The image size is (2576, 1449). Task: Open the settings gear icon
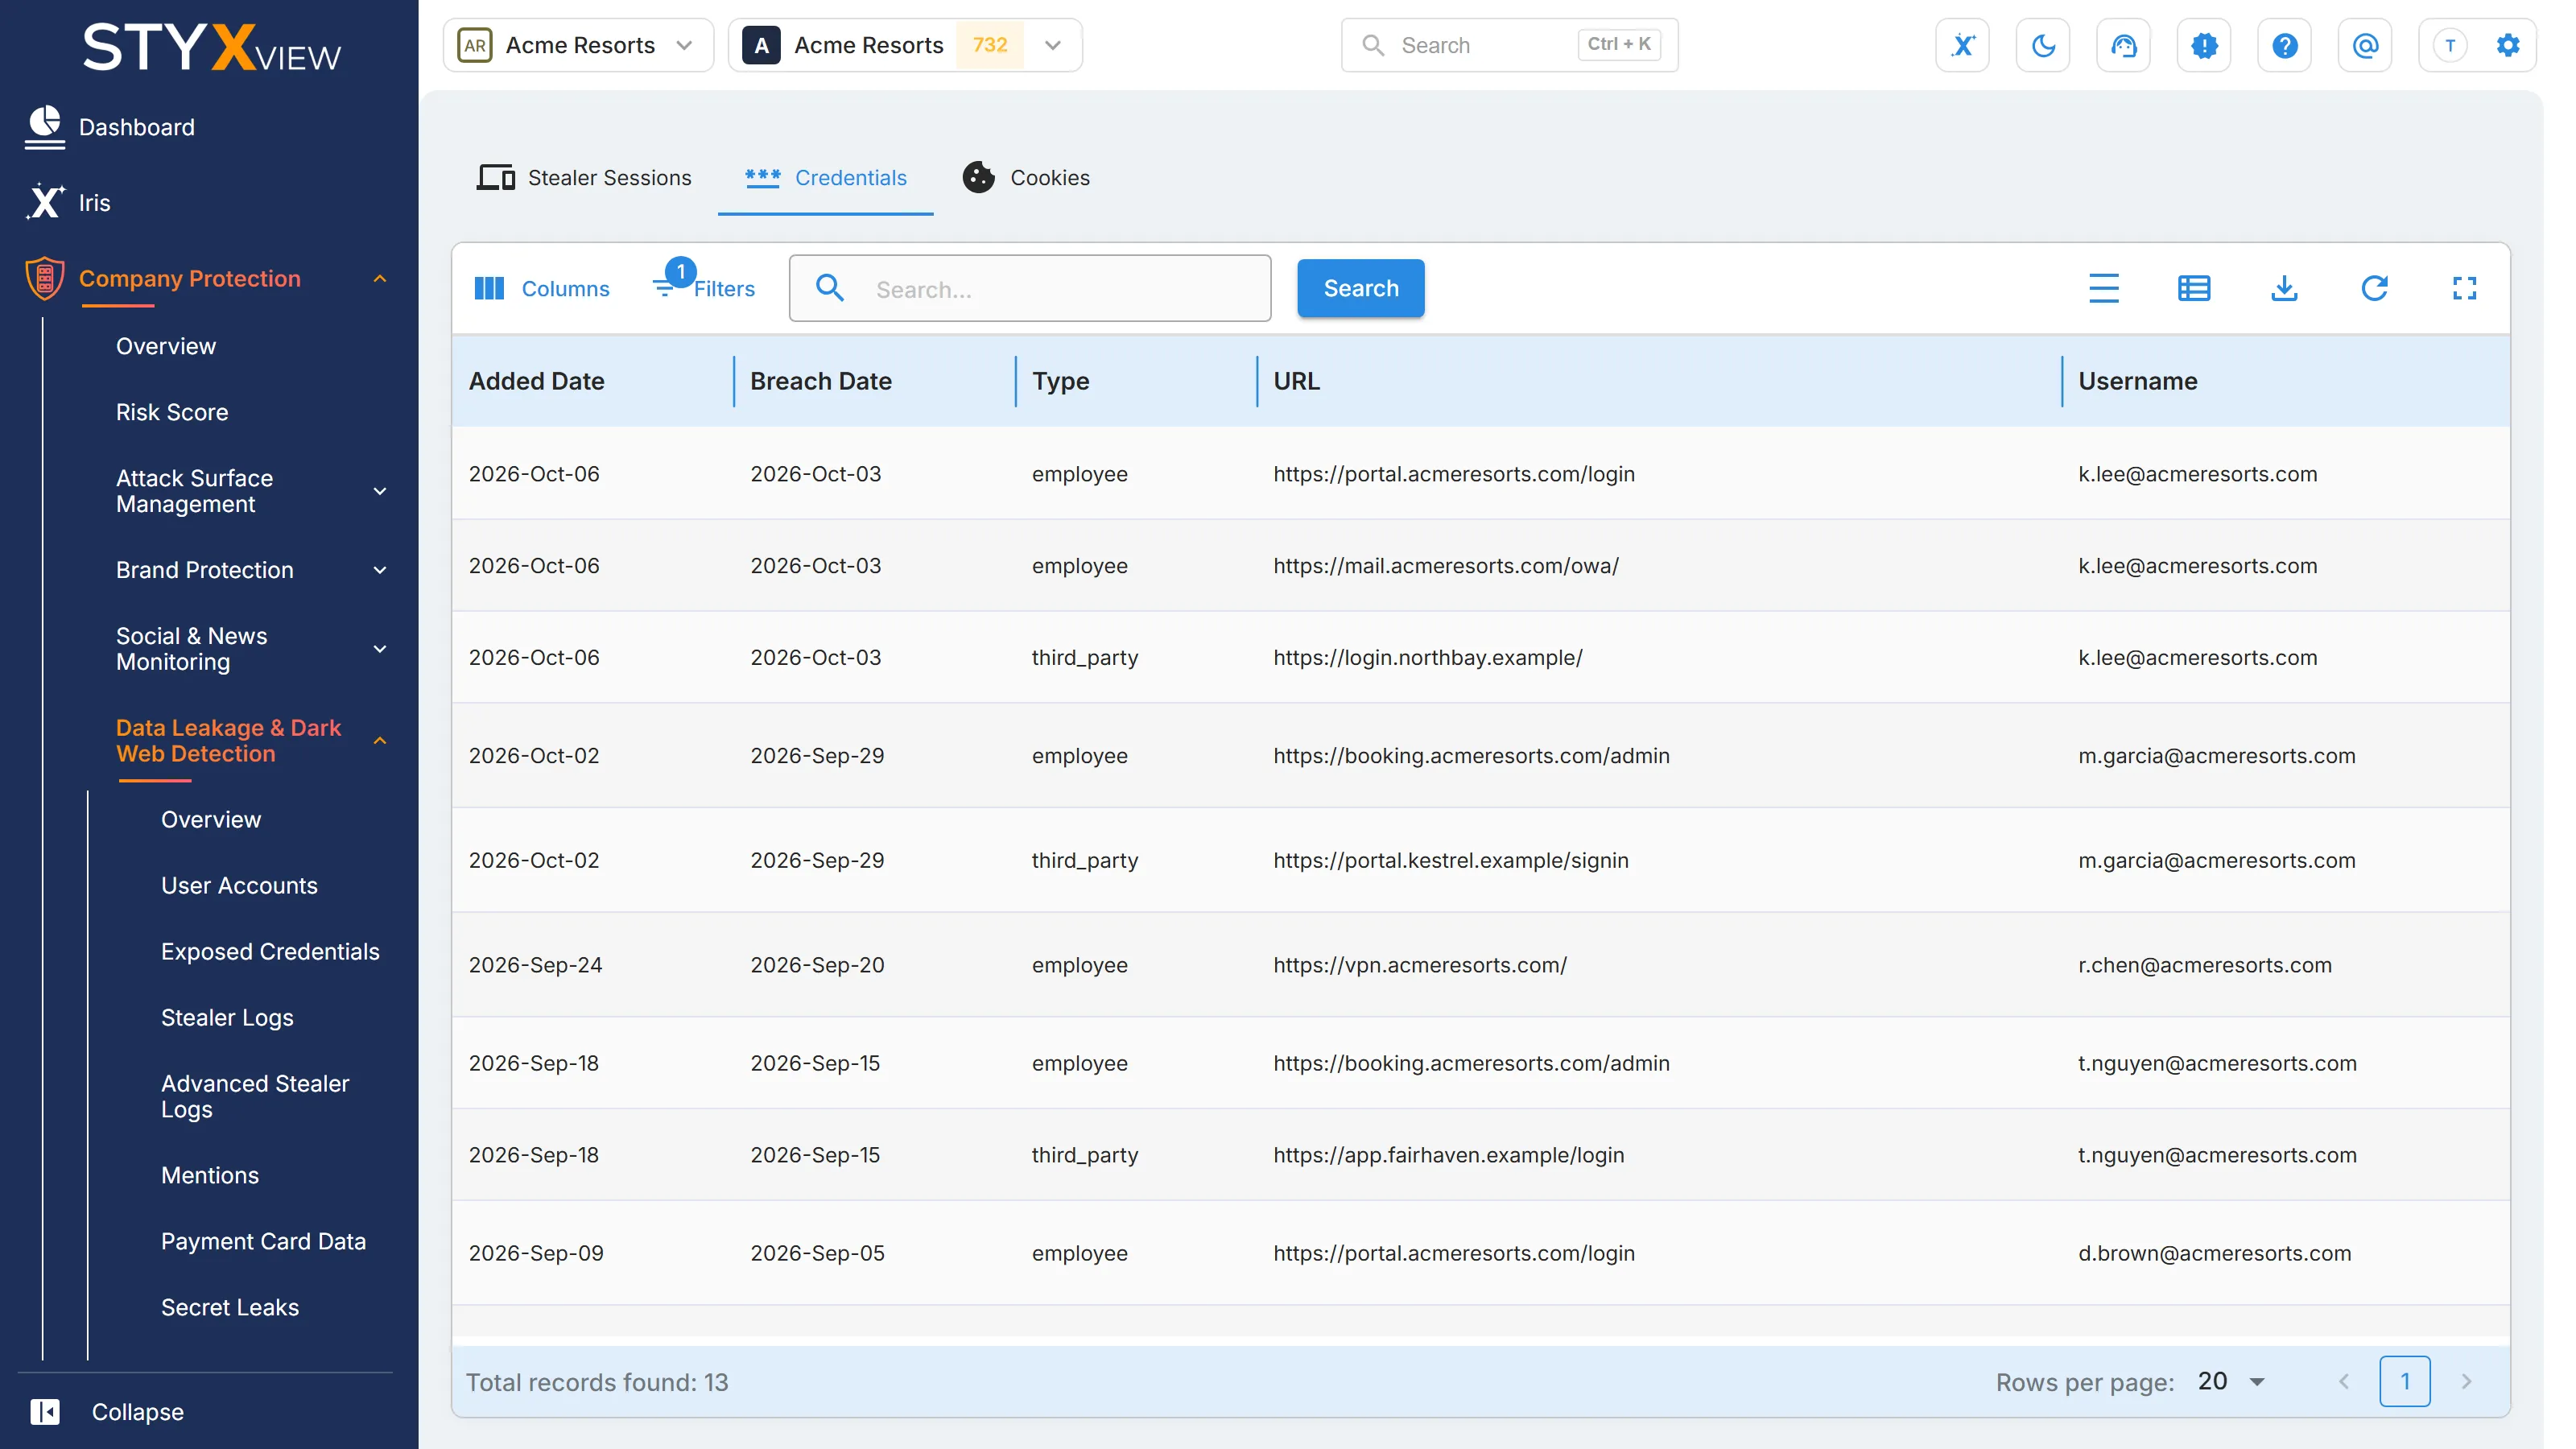(2507, 45)
